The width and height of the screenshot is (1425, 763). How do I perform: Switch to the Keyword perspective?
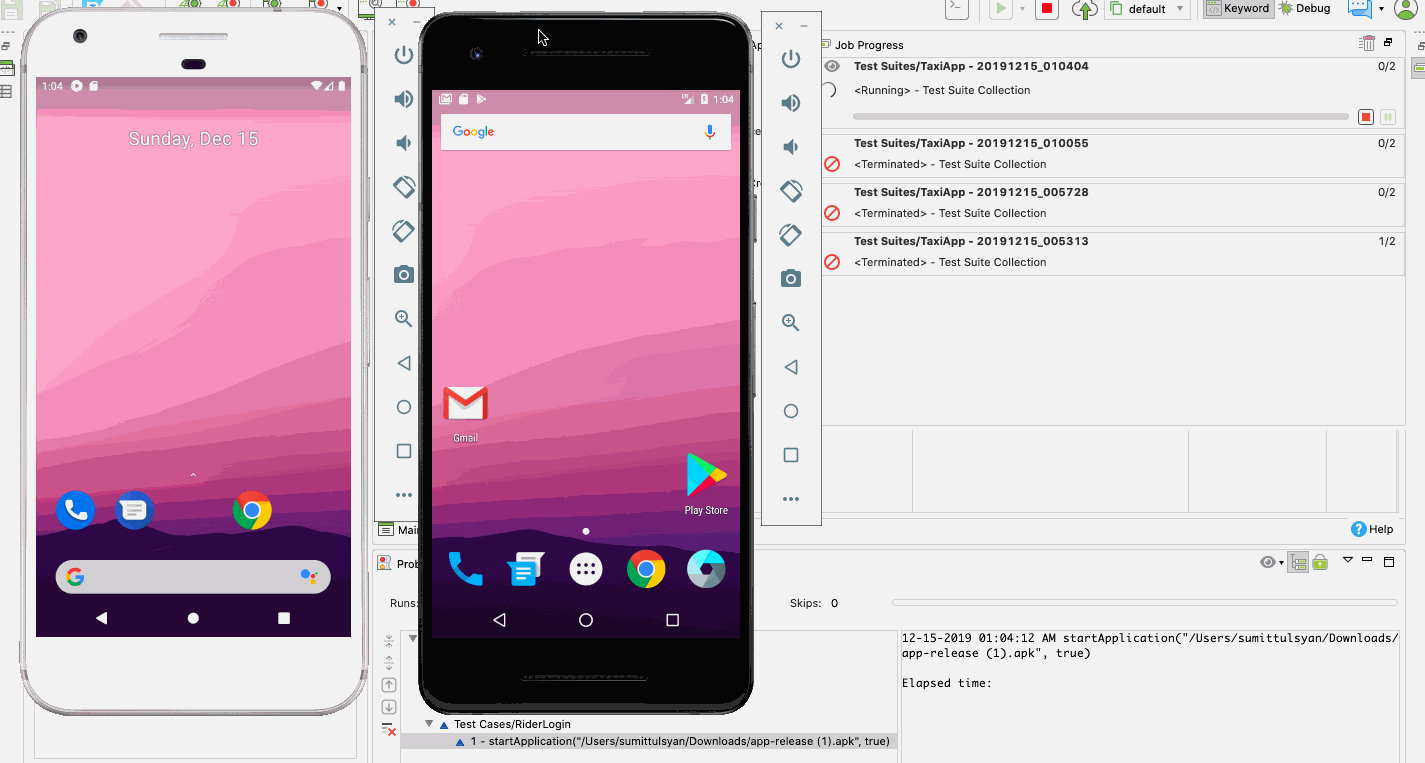tap(1237, 9)
